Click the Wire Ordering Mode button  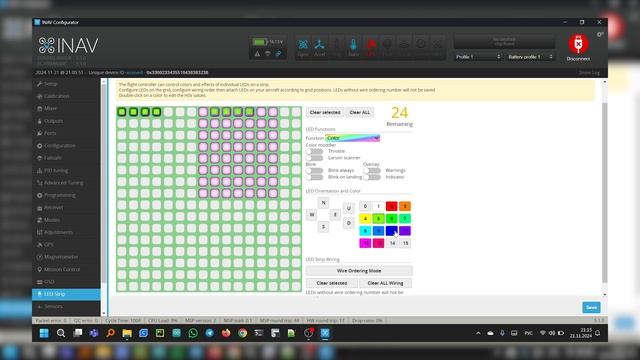pyautogui.click(x=359, y=271)
